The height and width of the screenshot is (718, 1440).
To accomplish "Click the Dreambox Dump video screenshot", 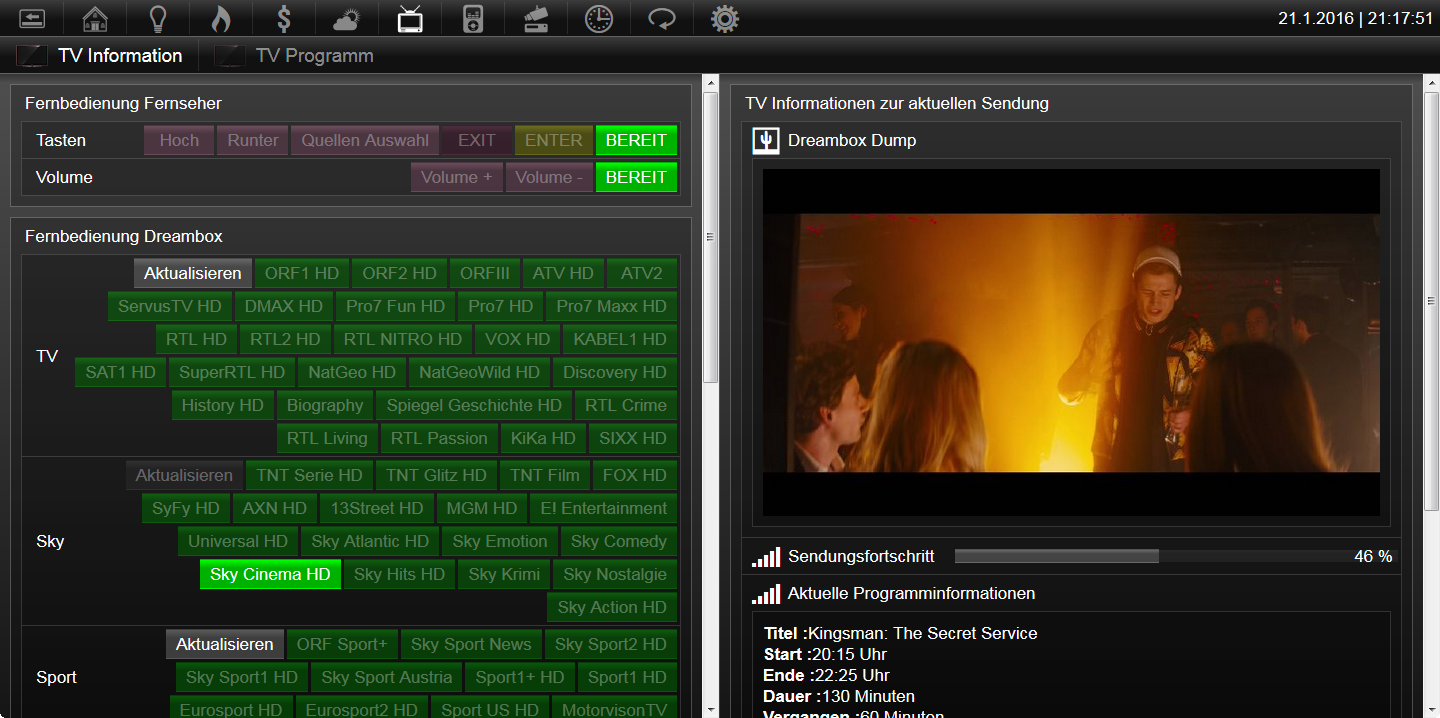I will coord(1071,343).
